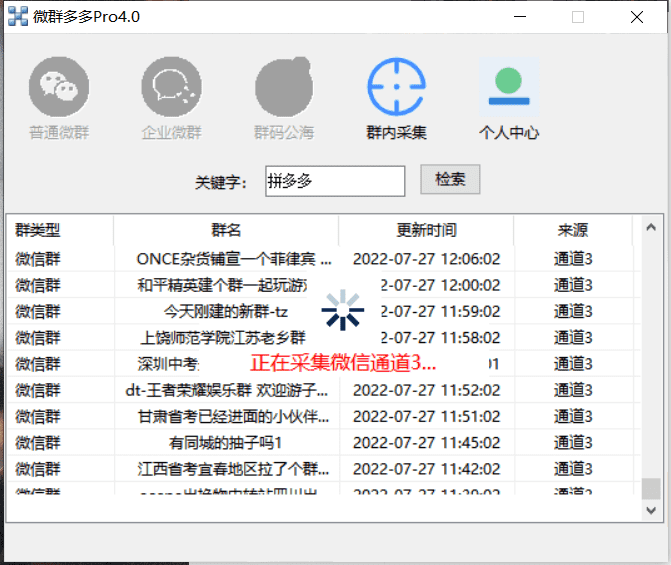Open the 群码公海 icon
Viewport: 671px width, 565px height.
[x=284, y=88]
